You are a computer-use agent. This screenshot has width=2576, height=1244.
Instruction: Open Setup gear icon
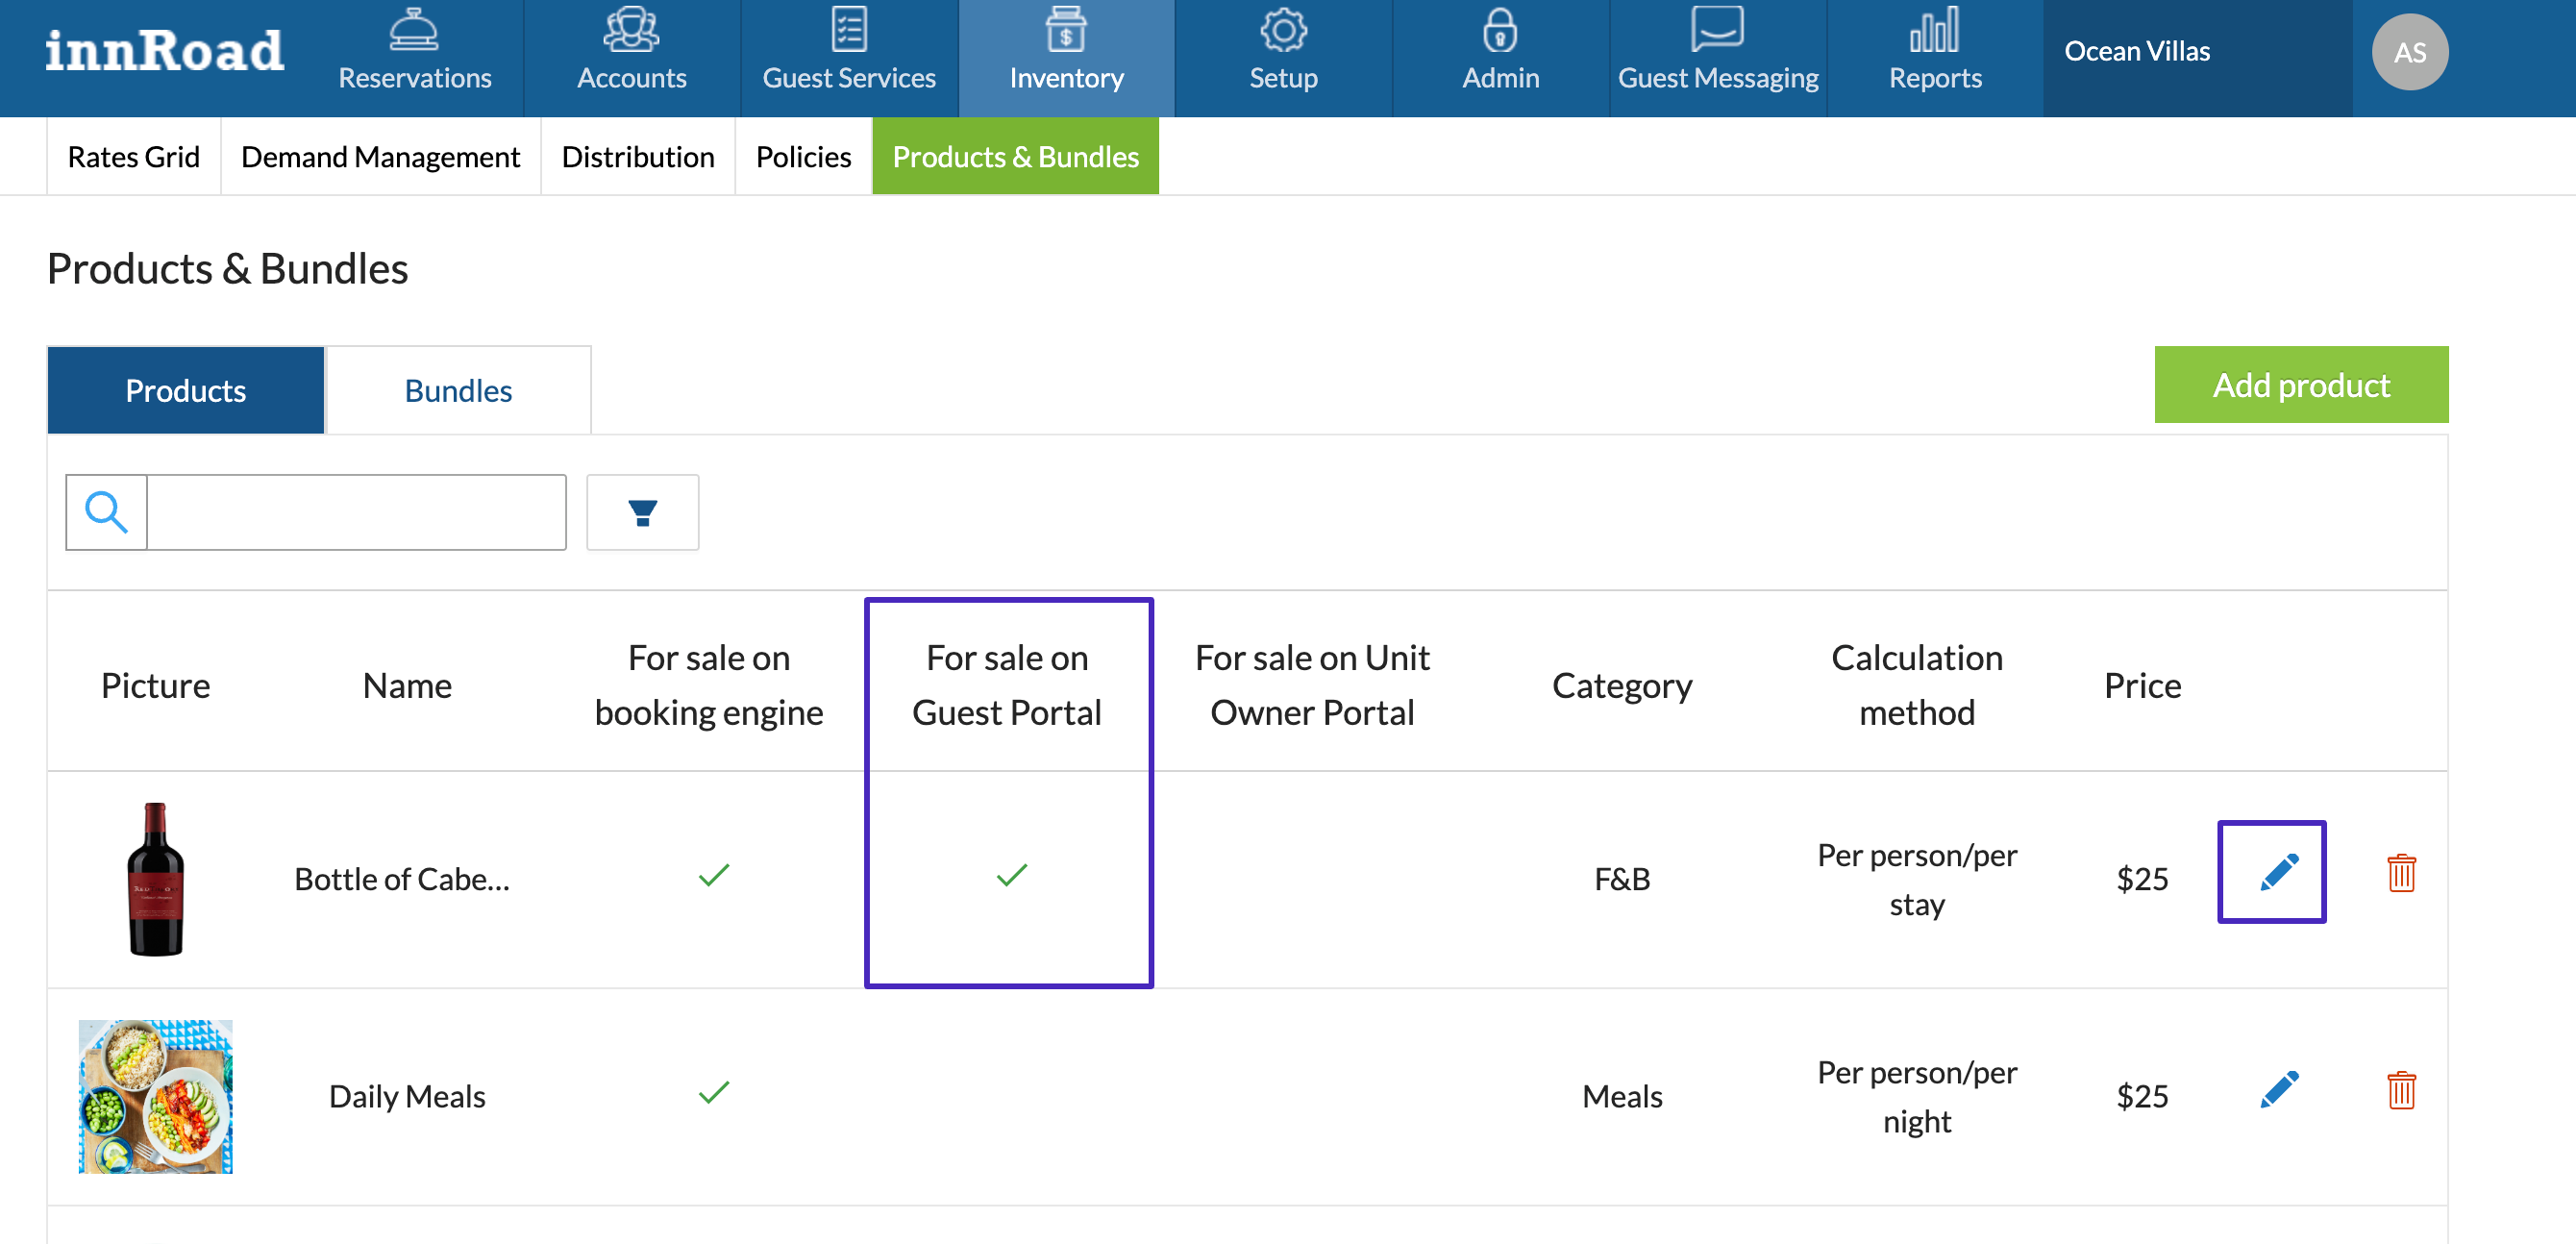[x=1283, y=30]
